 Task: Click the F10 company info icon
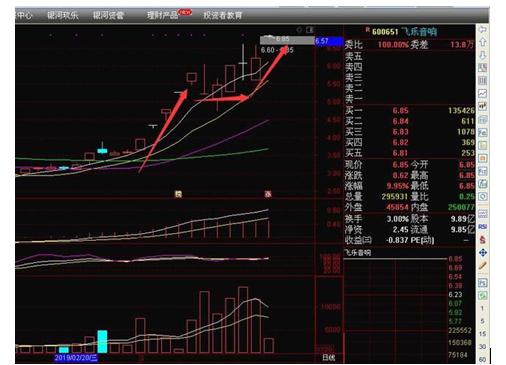[482, 132]
